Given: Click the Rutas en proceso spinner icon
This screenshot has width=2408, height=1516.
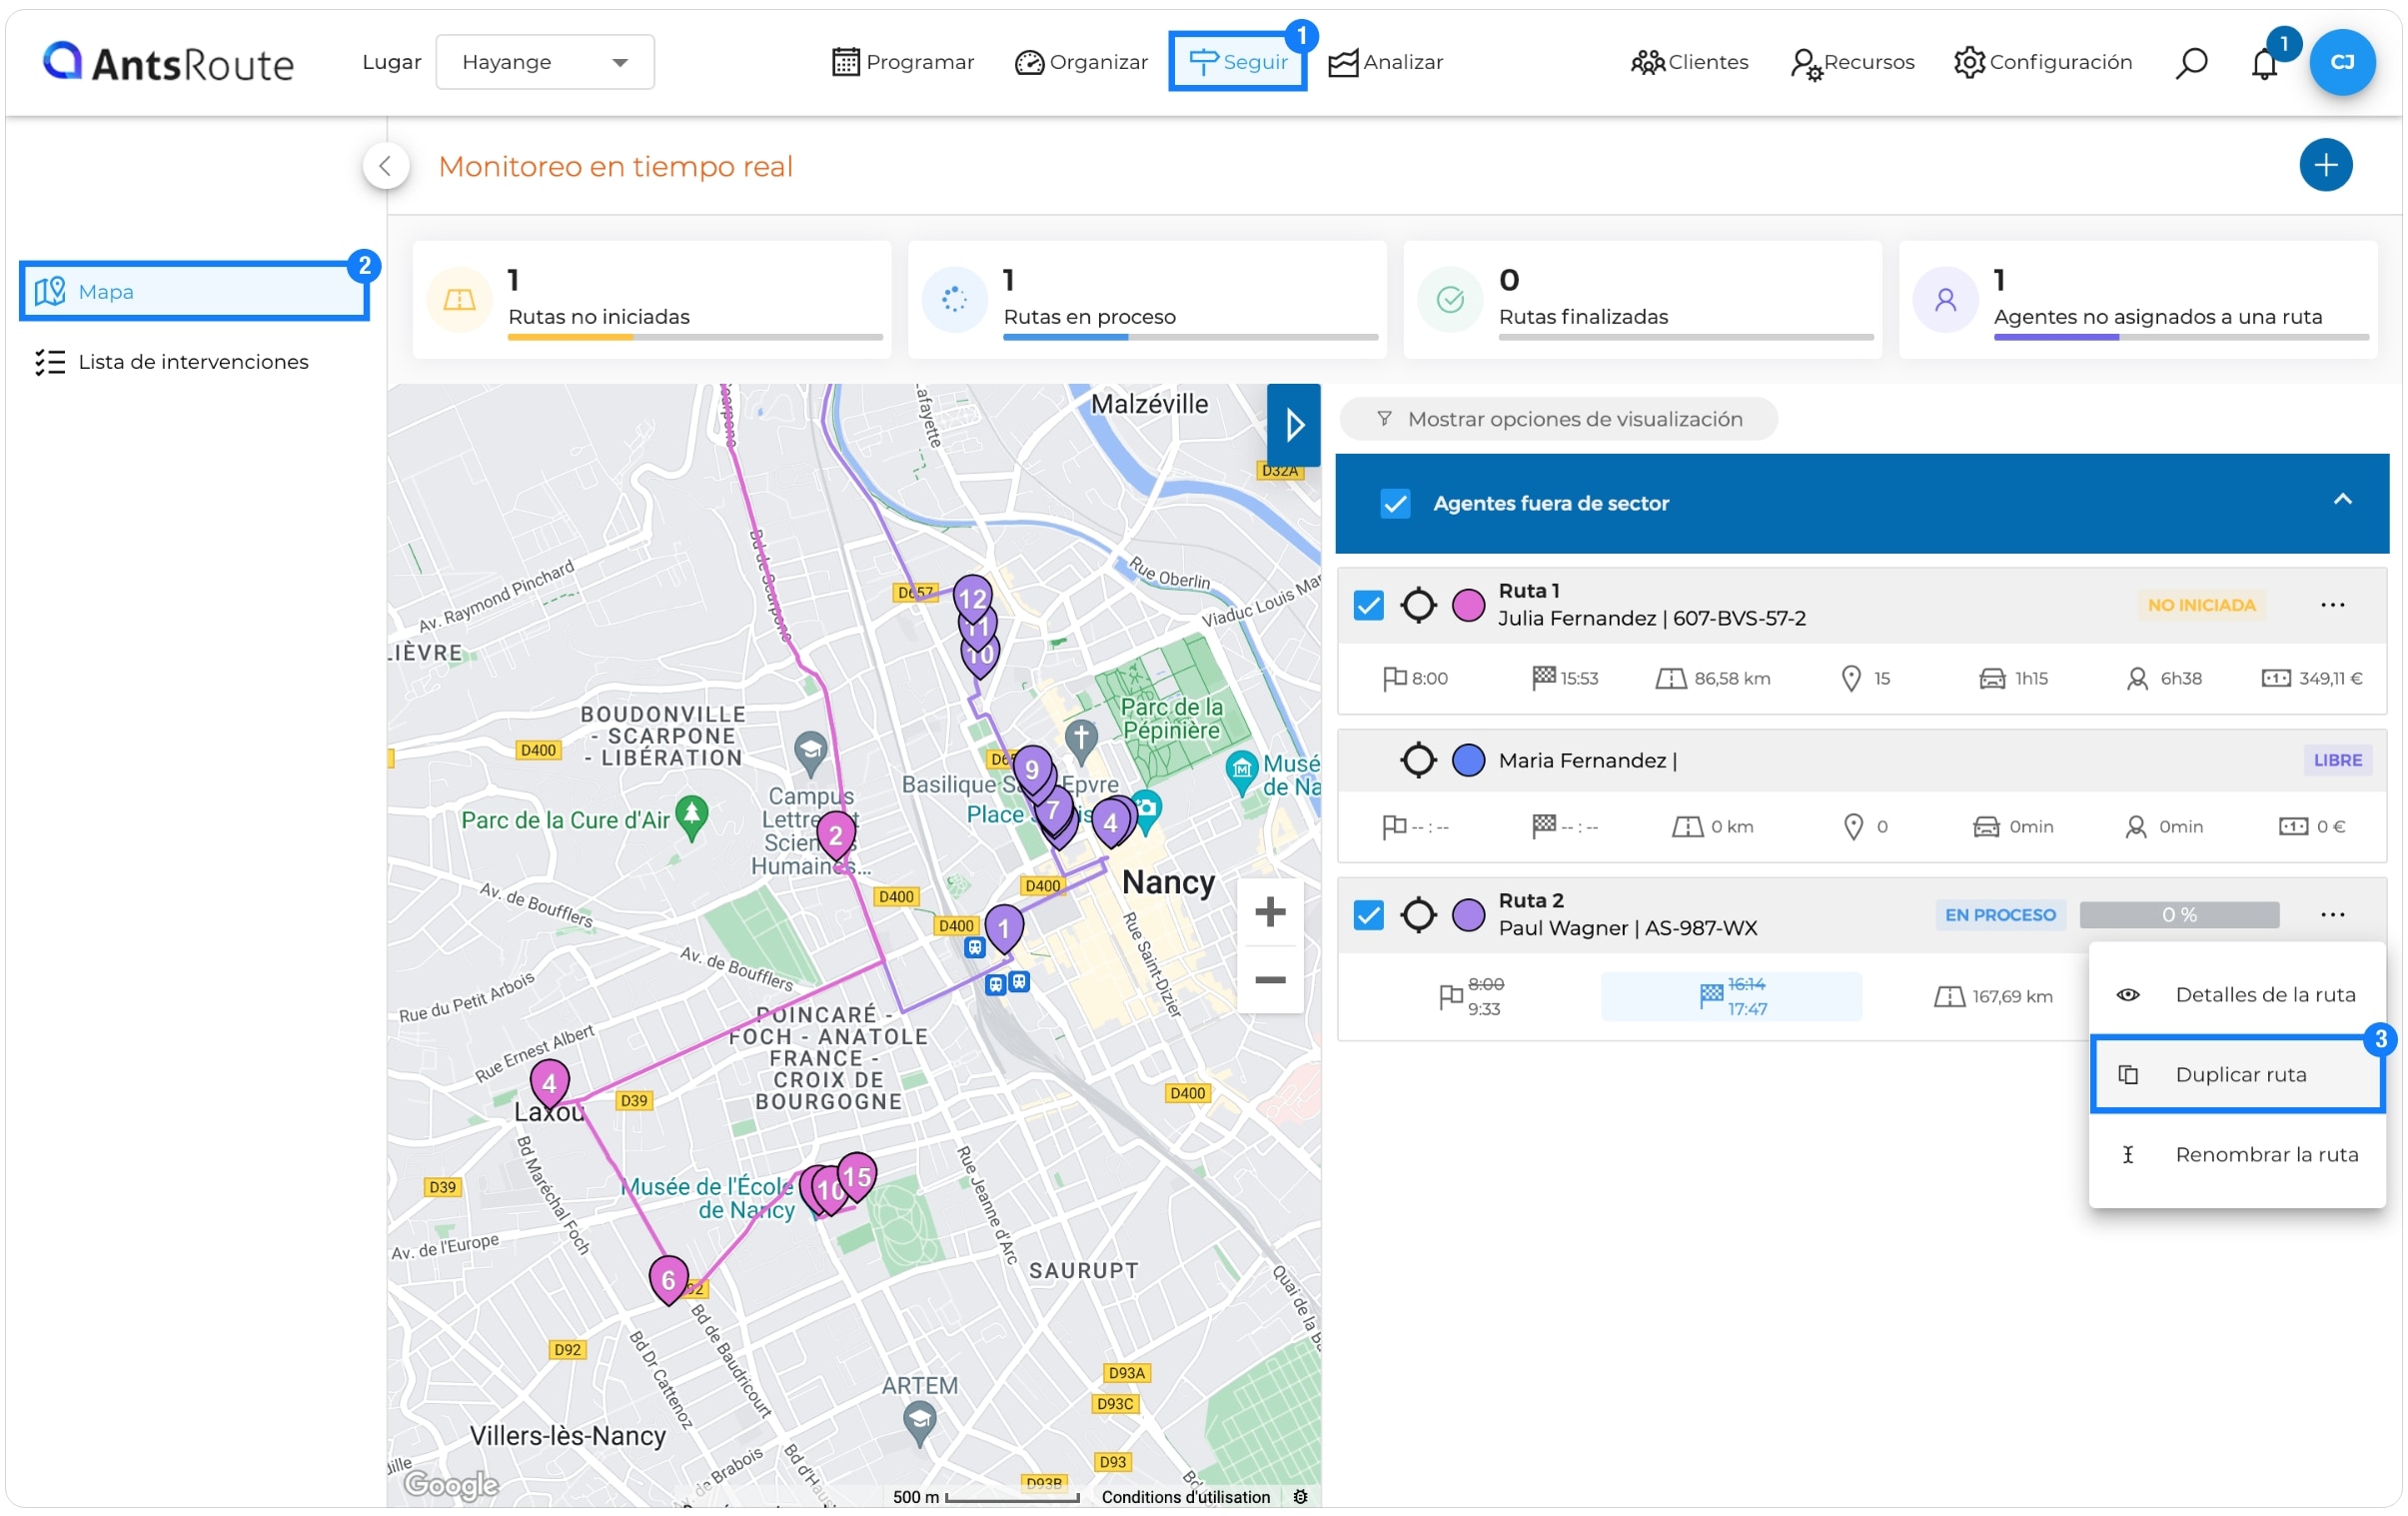Looking at the screenshot, I should point(954,299).
